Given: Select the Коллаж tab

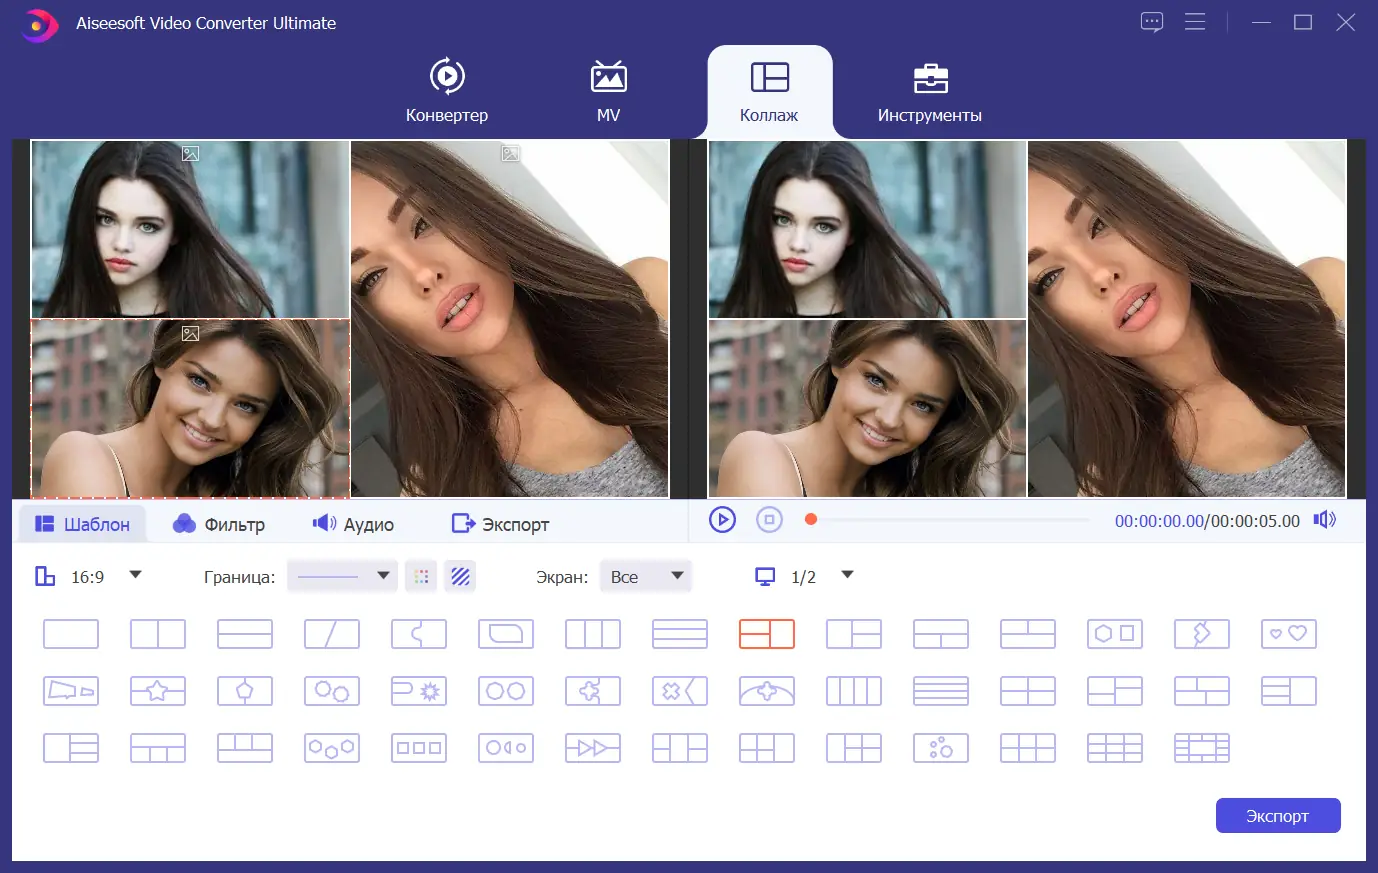Looking at the screenshot, I should 769,91.
